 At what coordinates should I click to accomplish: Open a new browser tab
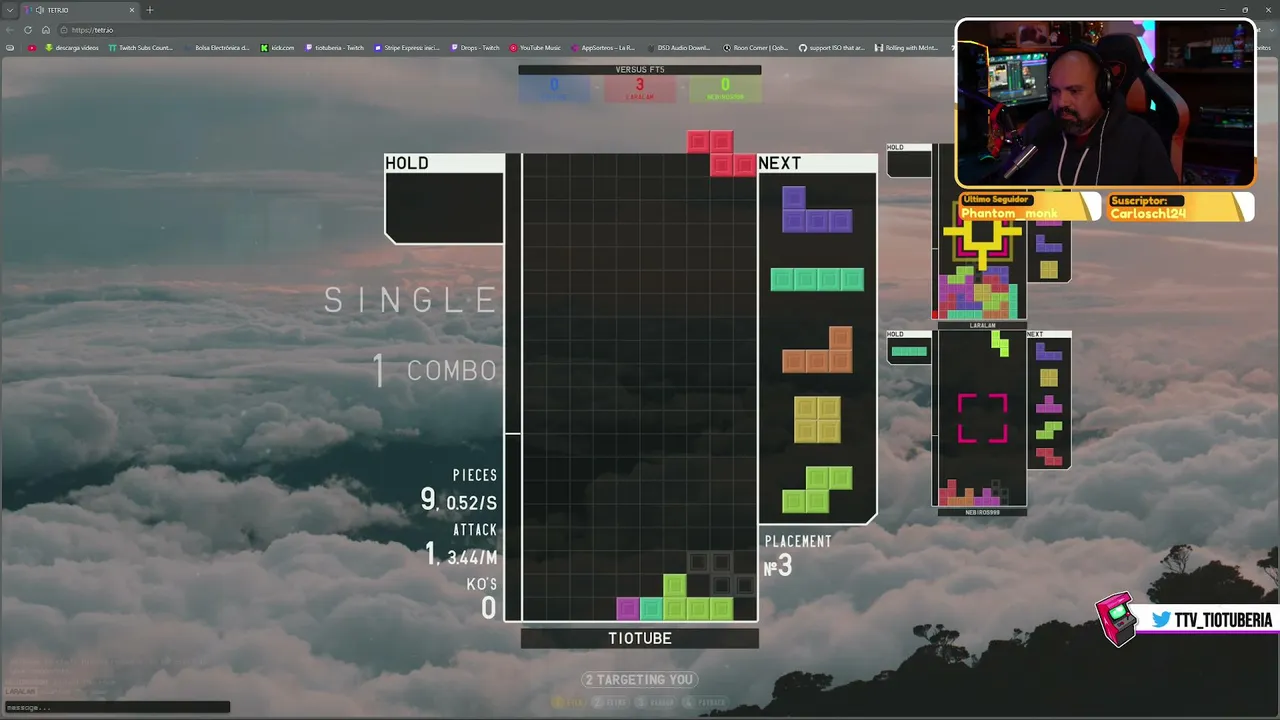pos(150,10)
